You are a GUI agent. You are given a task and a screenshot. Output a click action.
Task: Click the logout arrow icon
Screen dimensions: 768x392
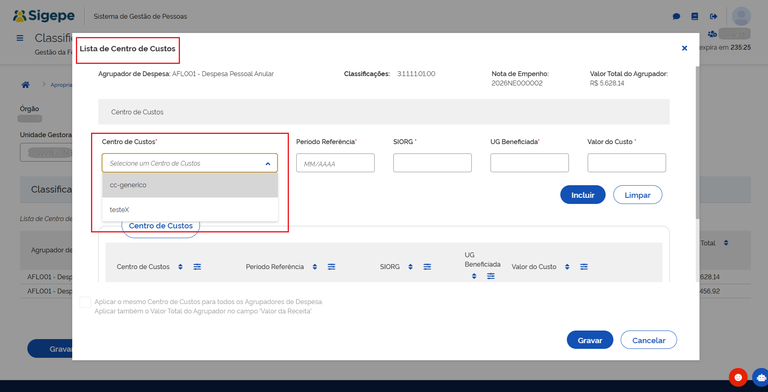[713, 16]
